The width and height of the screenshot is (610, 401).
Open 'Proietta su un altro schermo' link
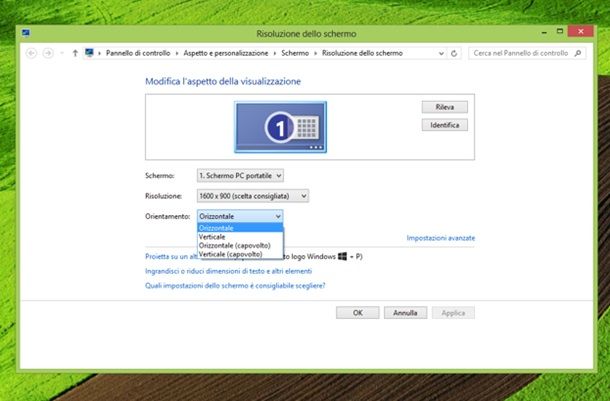pos(172,256)
